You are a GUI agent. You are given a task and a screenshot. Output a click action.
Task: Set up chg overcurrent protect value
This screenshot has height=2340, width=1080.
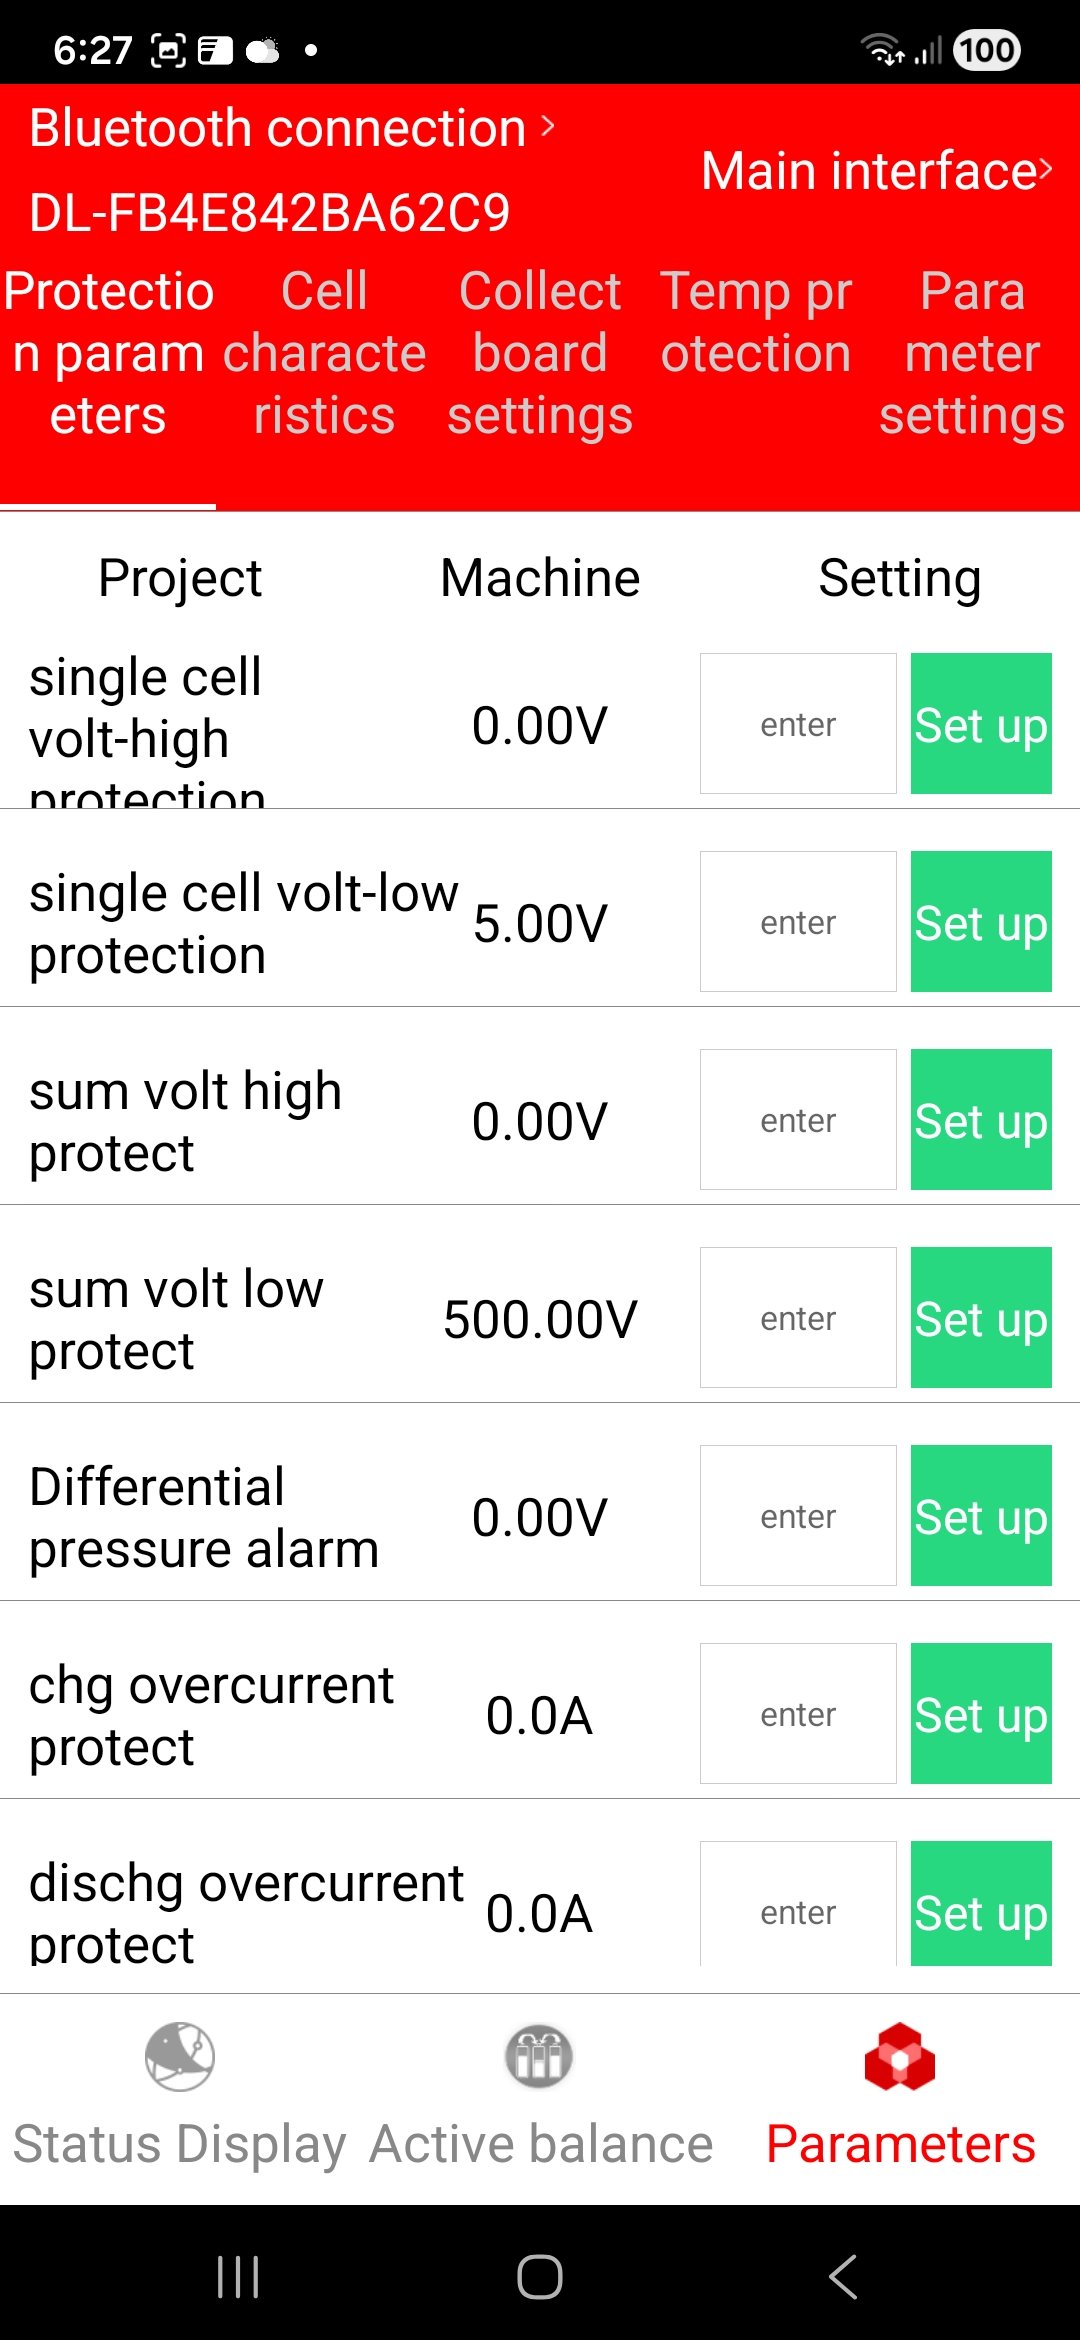tap(981, 1713)
